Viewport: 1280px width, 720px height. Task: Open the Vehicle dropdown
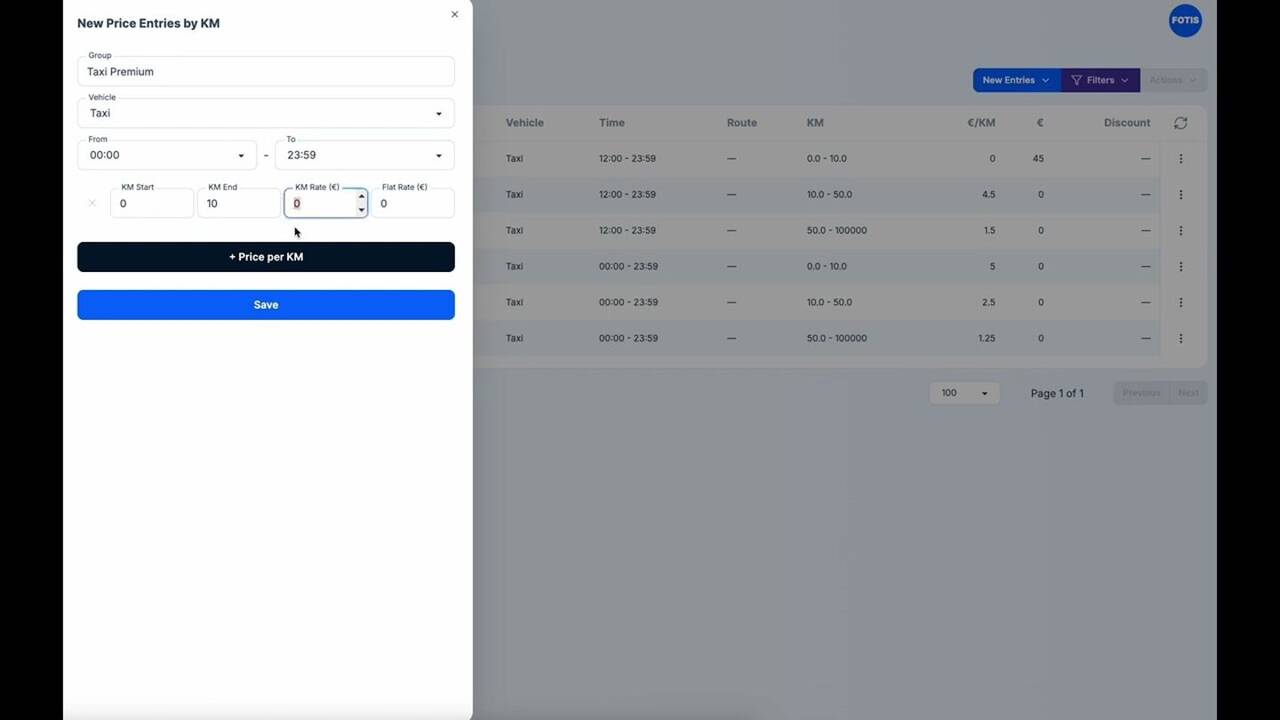(x=266, y=113)
